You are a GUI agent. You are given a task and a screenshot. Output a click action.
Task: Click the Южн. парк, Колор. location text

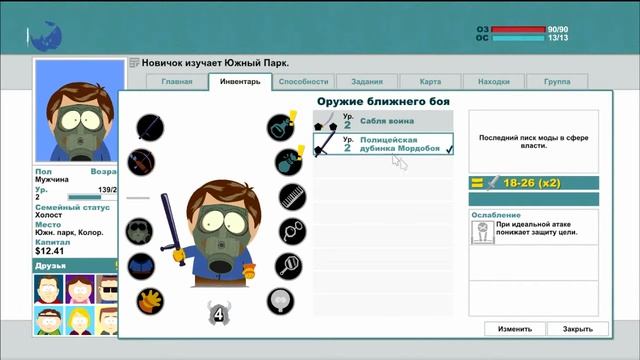click(x=69, y=233)
